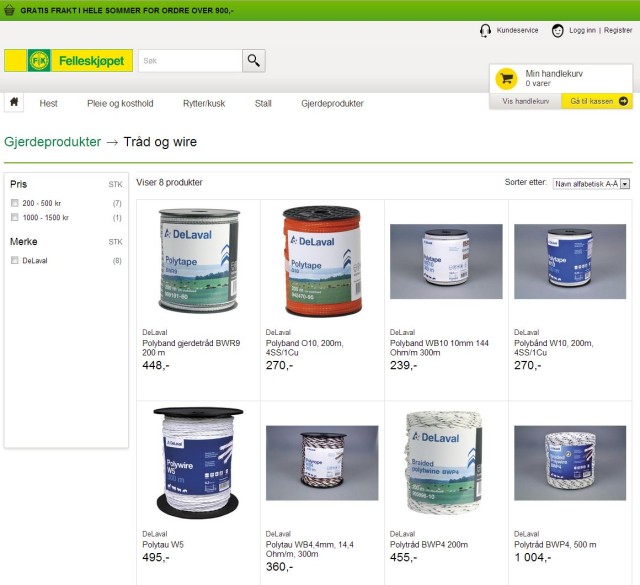
Task: Check the 1000 - 1500 kr filter
Action: [x=15, y=217]
